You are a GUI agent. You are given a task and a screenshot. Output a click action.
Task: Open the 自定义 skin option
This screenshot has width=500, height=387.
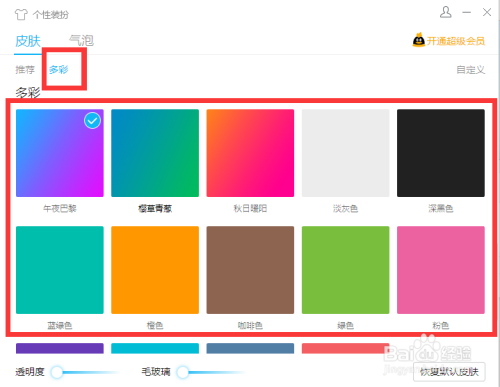pos(470,70)
